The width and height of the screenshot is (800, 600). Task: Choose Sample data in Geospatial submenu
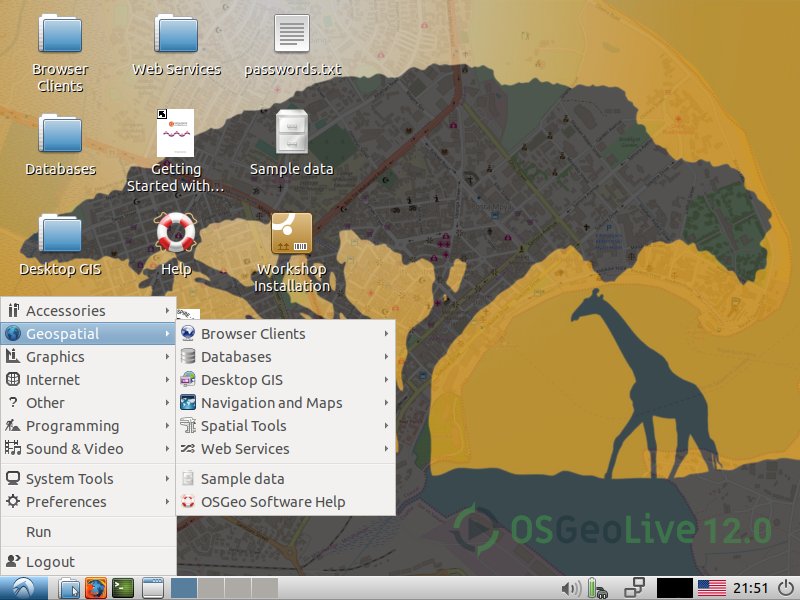pos(286,479)
